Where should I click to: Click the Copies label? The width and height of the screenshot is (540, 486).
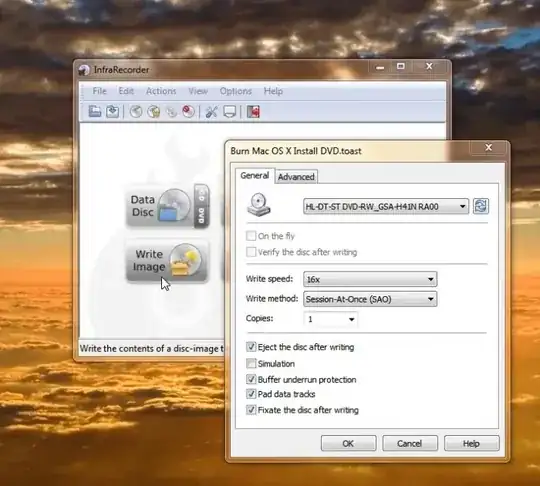(x=260, y=318)
